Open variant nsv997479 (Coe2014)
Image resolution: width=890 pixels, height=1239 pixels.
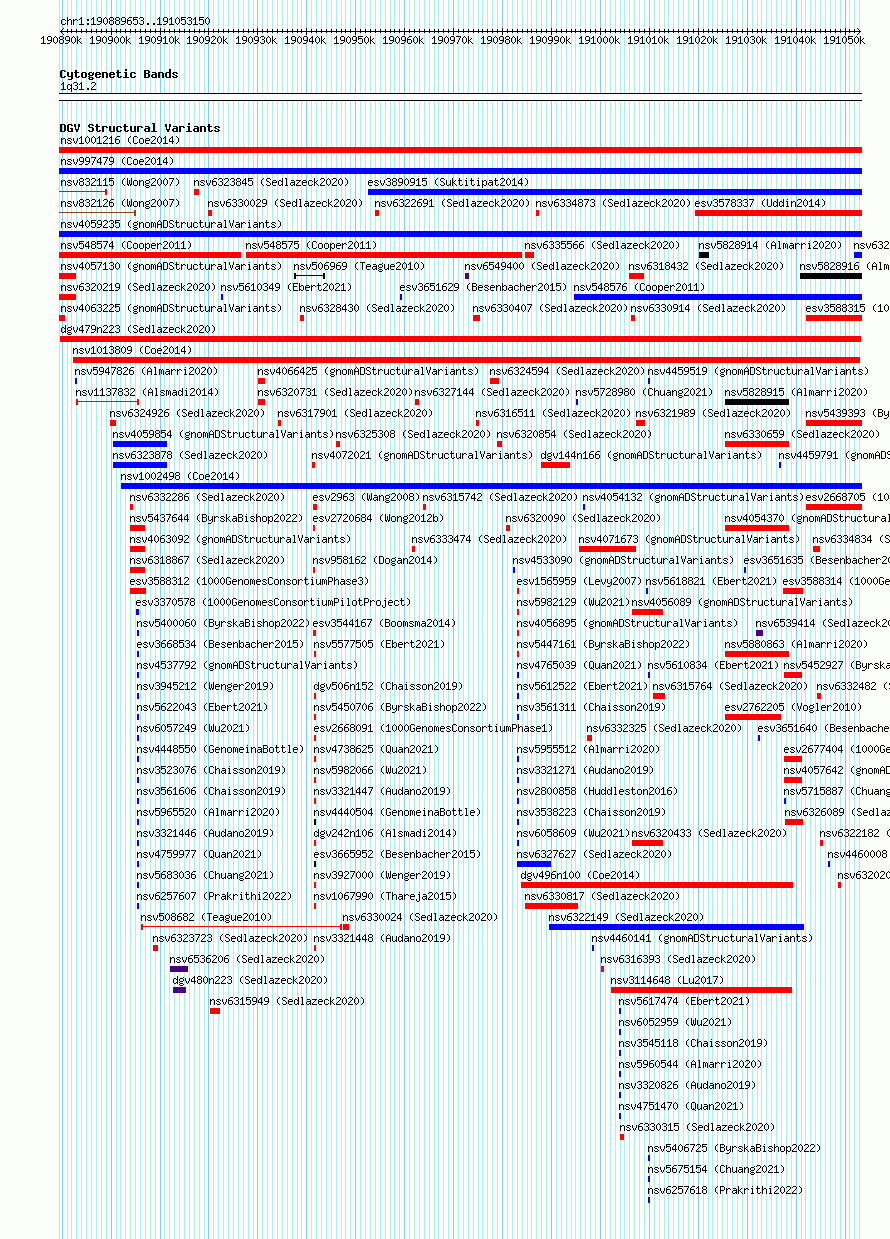coord(116,161)
